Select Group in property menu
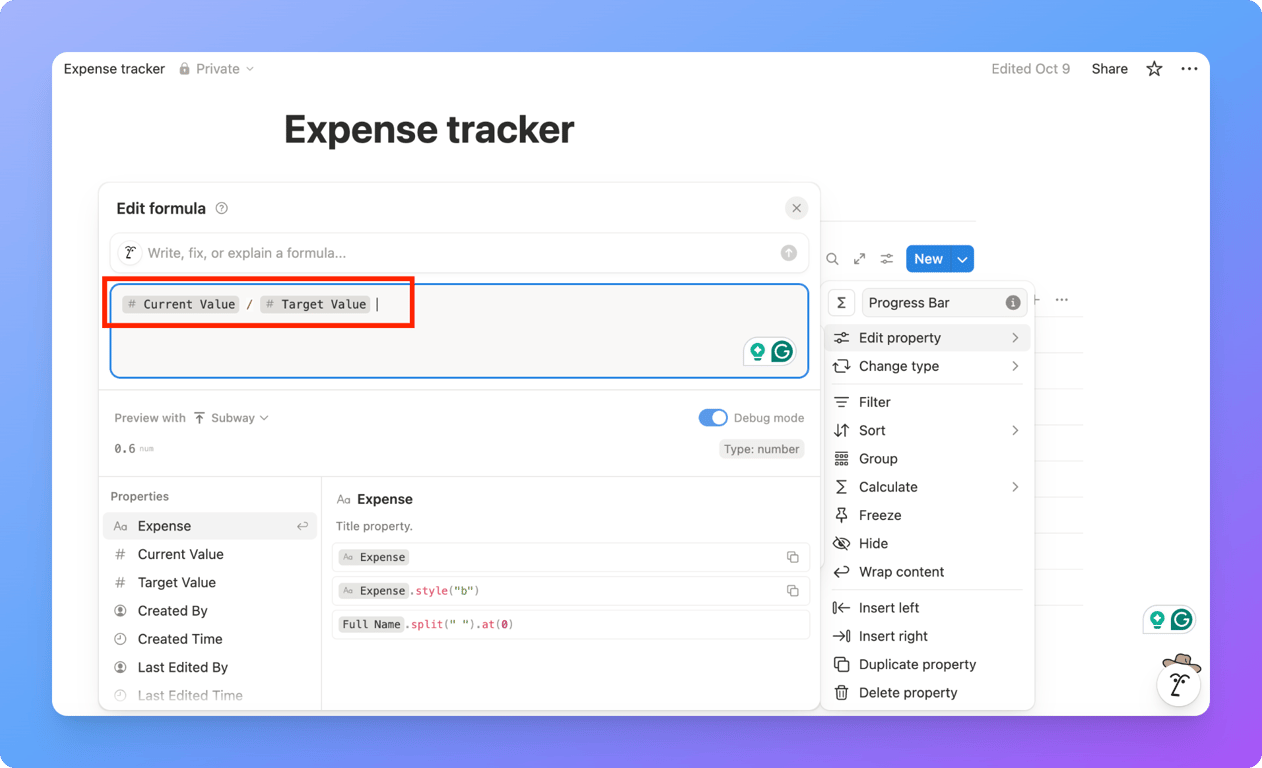Image resolution: width=1262 pixels, height=768 pixels. [927, 459]
